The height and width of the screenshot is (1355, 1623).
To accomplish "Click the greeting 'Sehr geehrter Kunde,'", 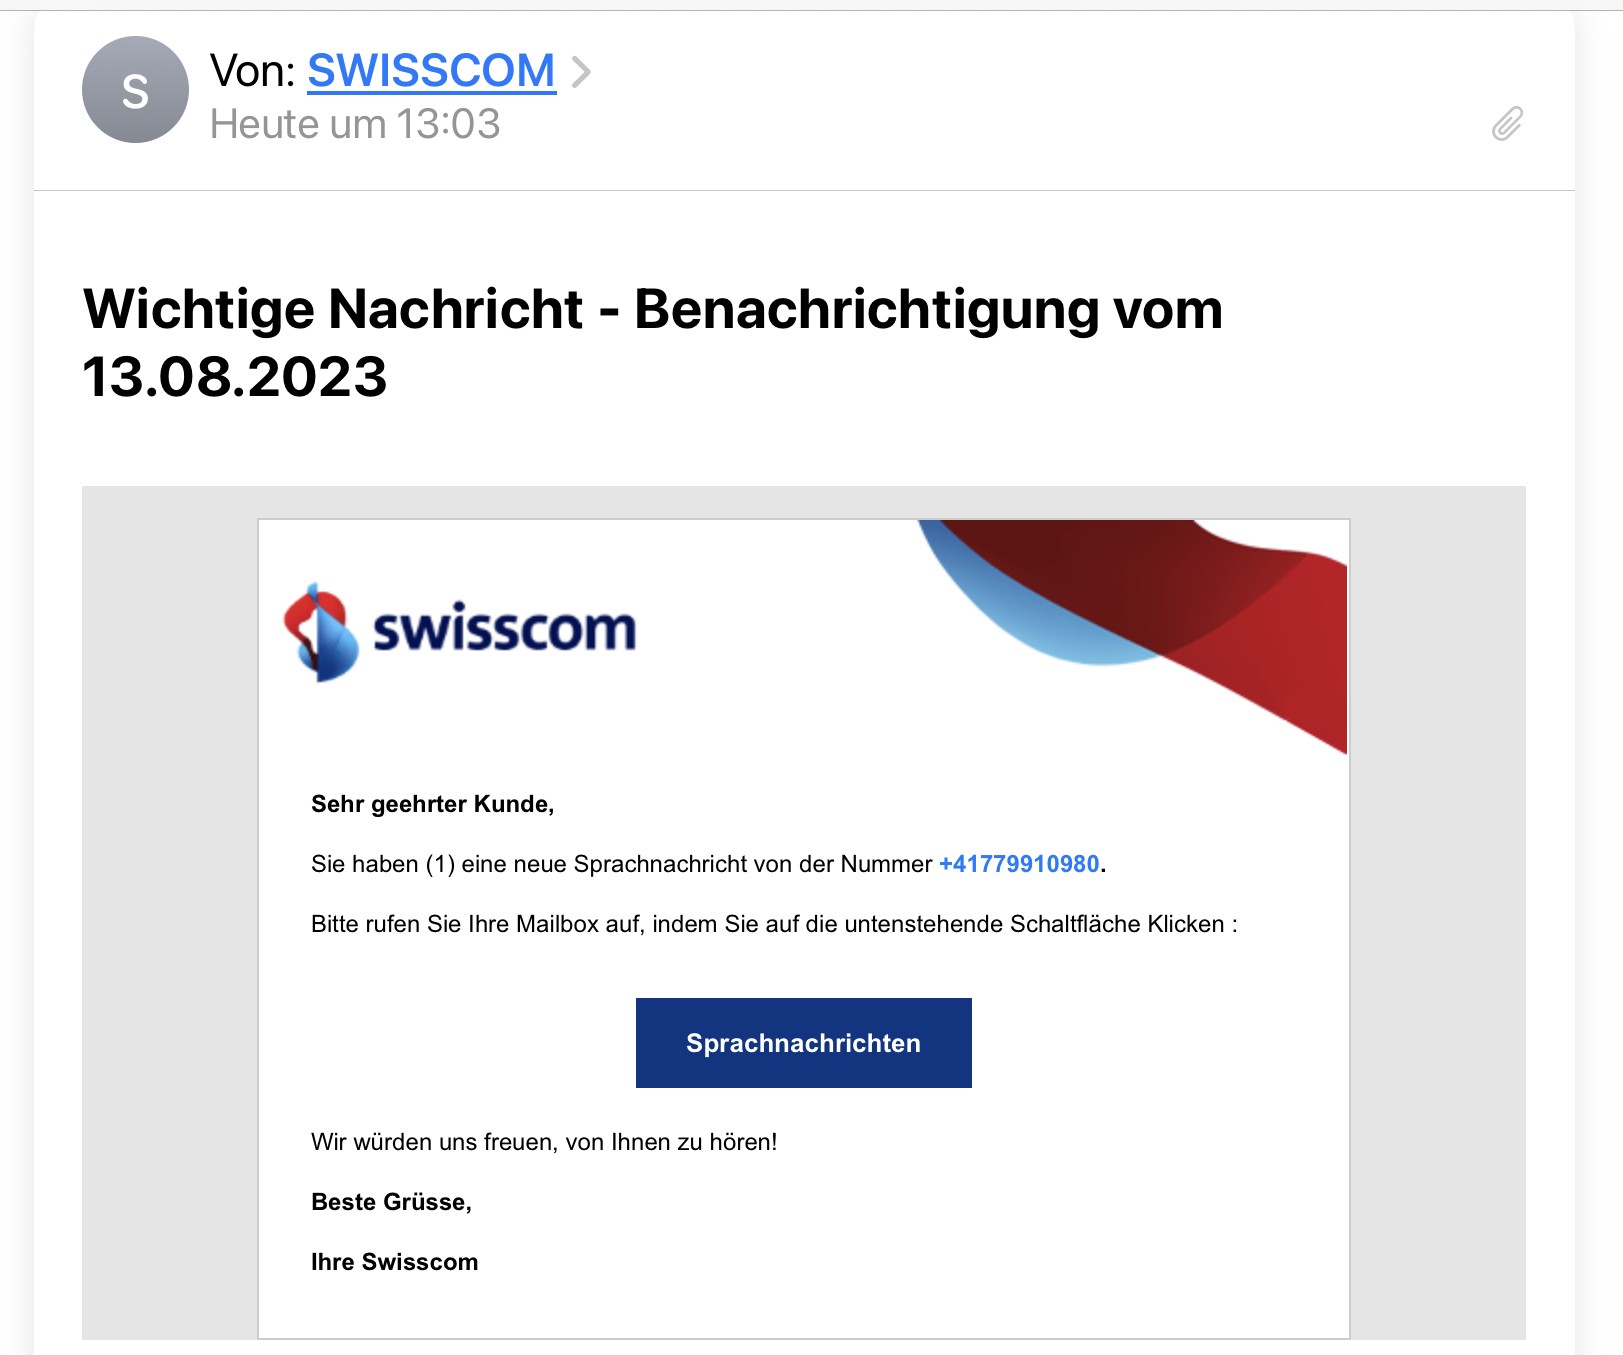I will click(432, 804).
